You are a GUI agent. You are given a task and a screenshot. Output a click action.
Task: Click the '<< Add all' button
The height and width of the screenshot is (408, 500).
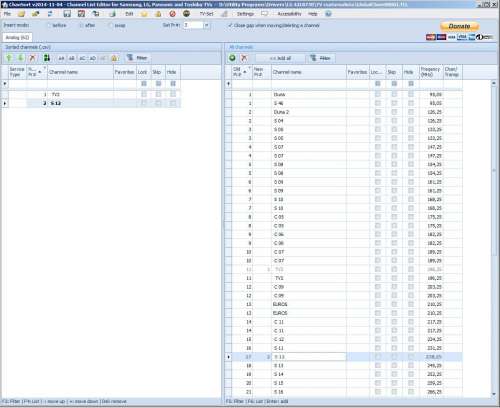(x=280, y=58)
